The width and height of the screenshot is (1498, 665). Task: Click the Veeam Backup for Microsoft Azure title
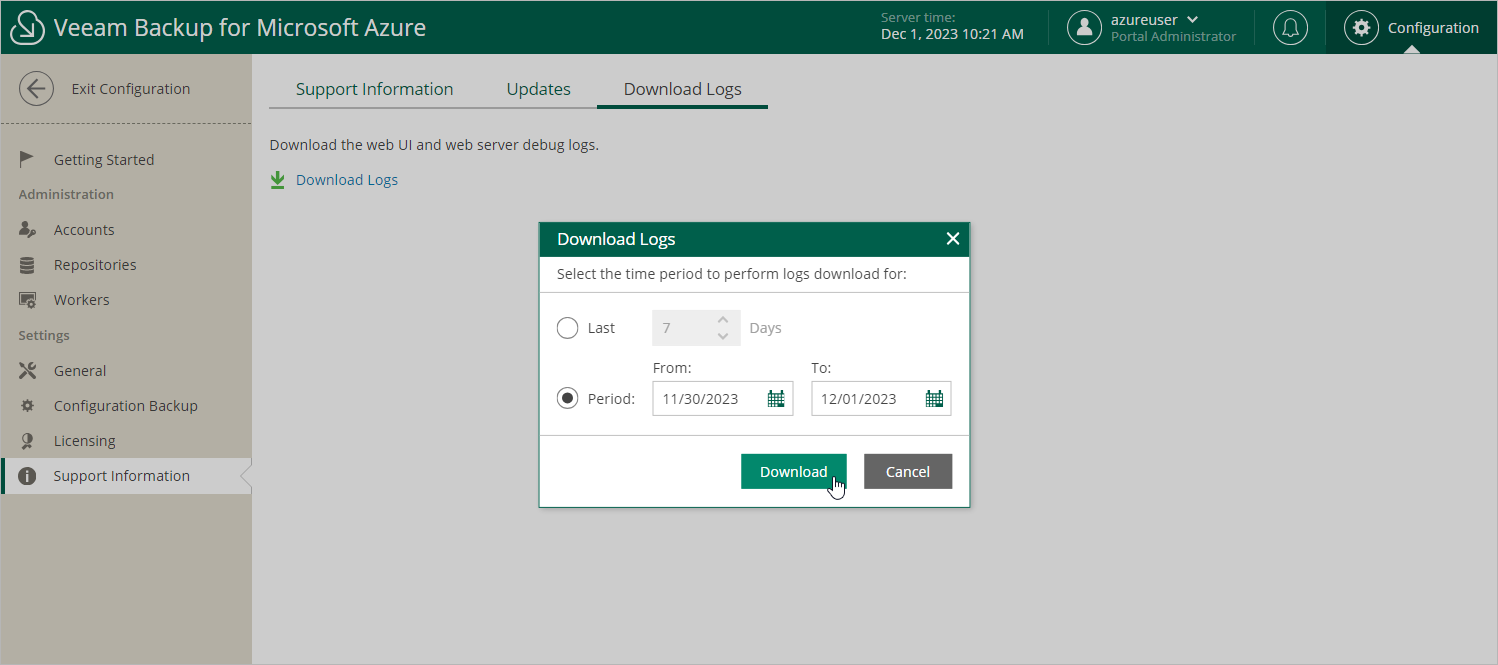(x=240, y=27)
